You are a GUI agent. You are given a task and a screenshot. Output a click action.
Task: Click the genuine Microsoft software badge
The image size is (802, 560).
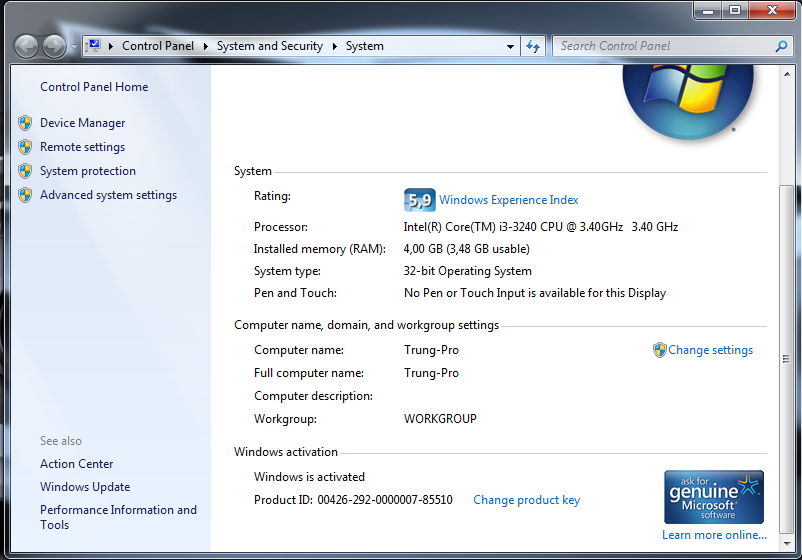coord(714,497)
